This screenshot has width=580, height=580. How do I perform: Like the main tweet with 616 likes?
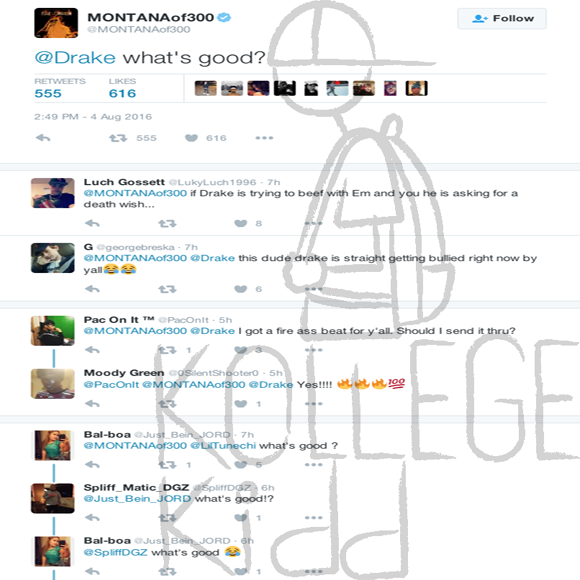tap(191, 138)
